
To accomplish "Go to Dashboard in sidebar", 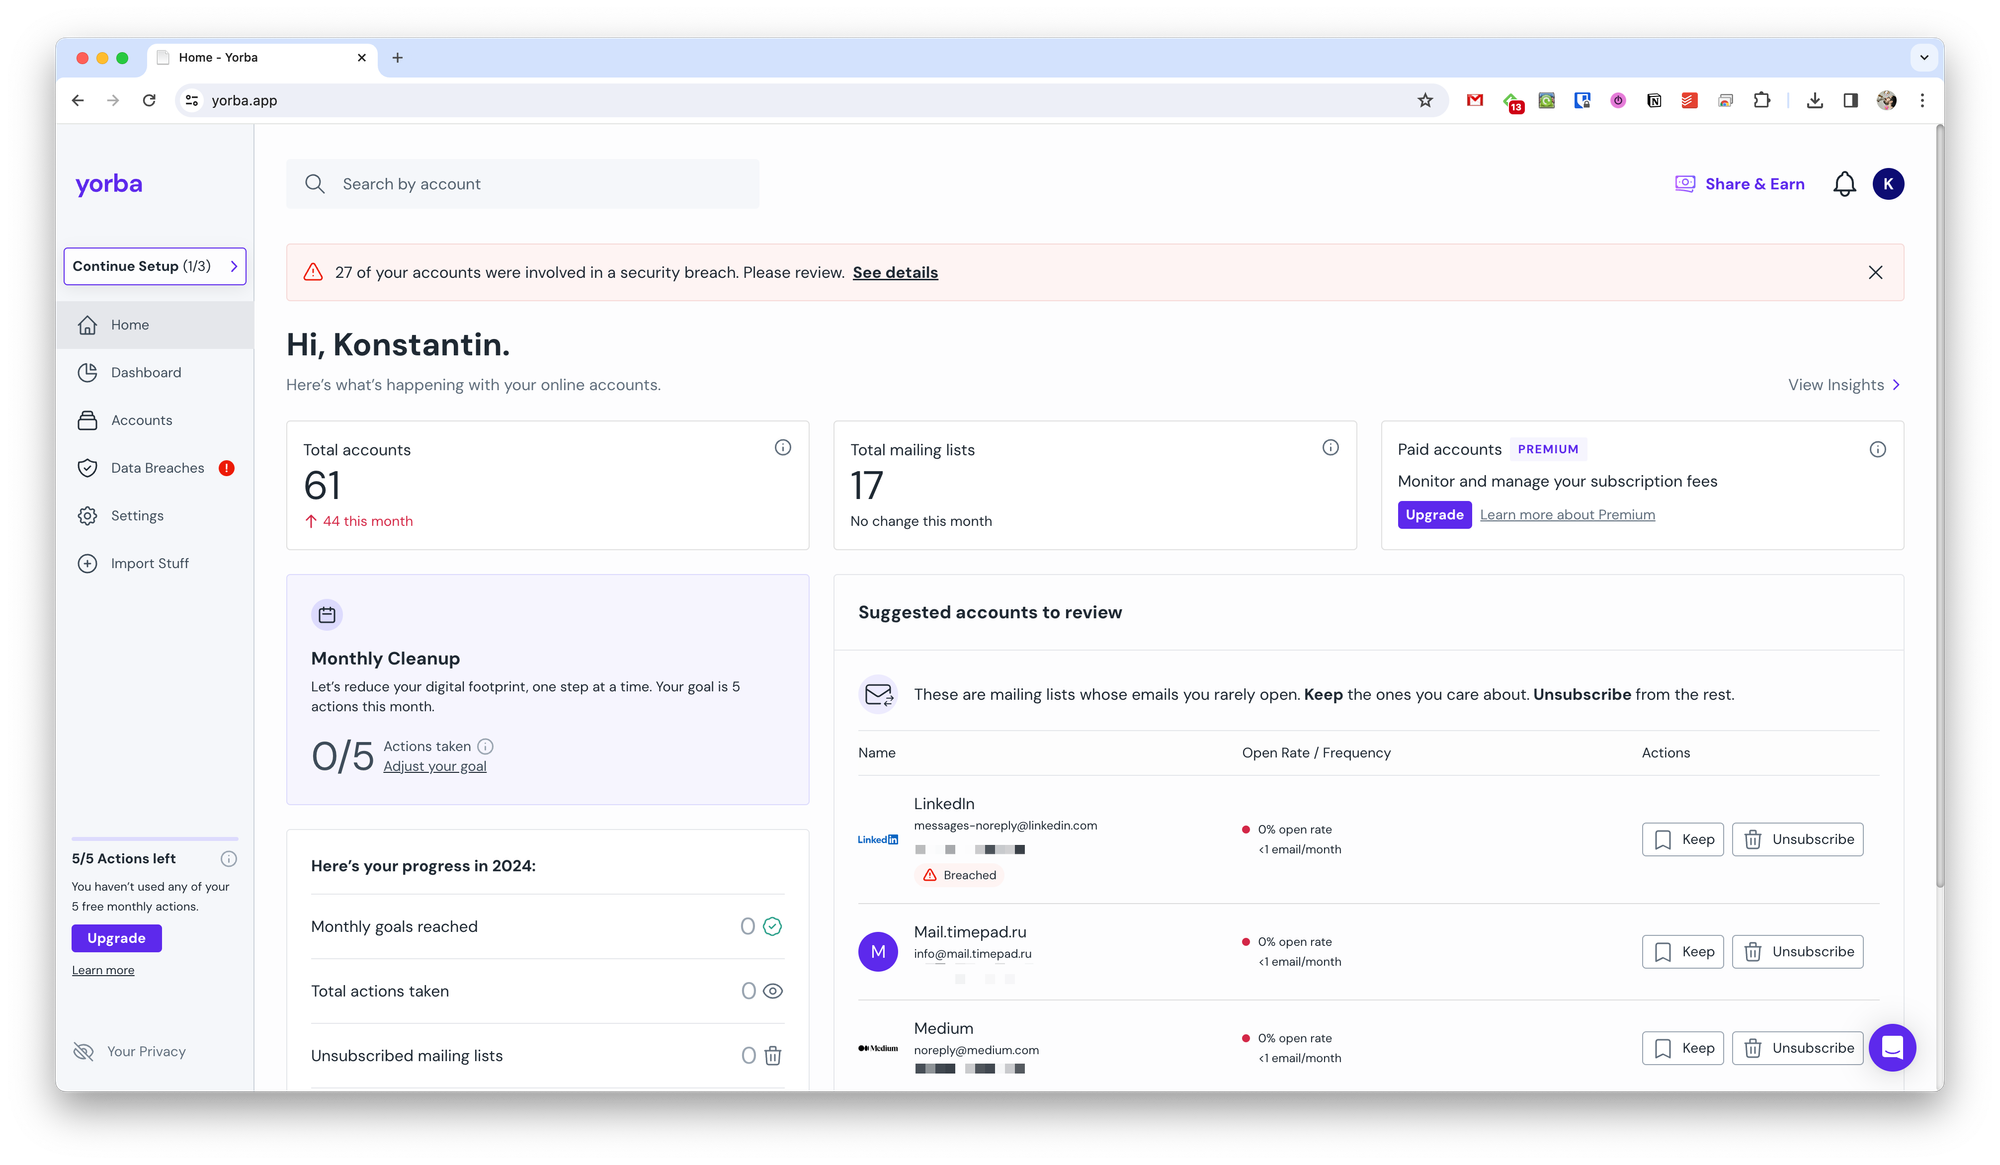I will click(x=146, y=373).
